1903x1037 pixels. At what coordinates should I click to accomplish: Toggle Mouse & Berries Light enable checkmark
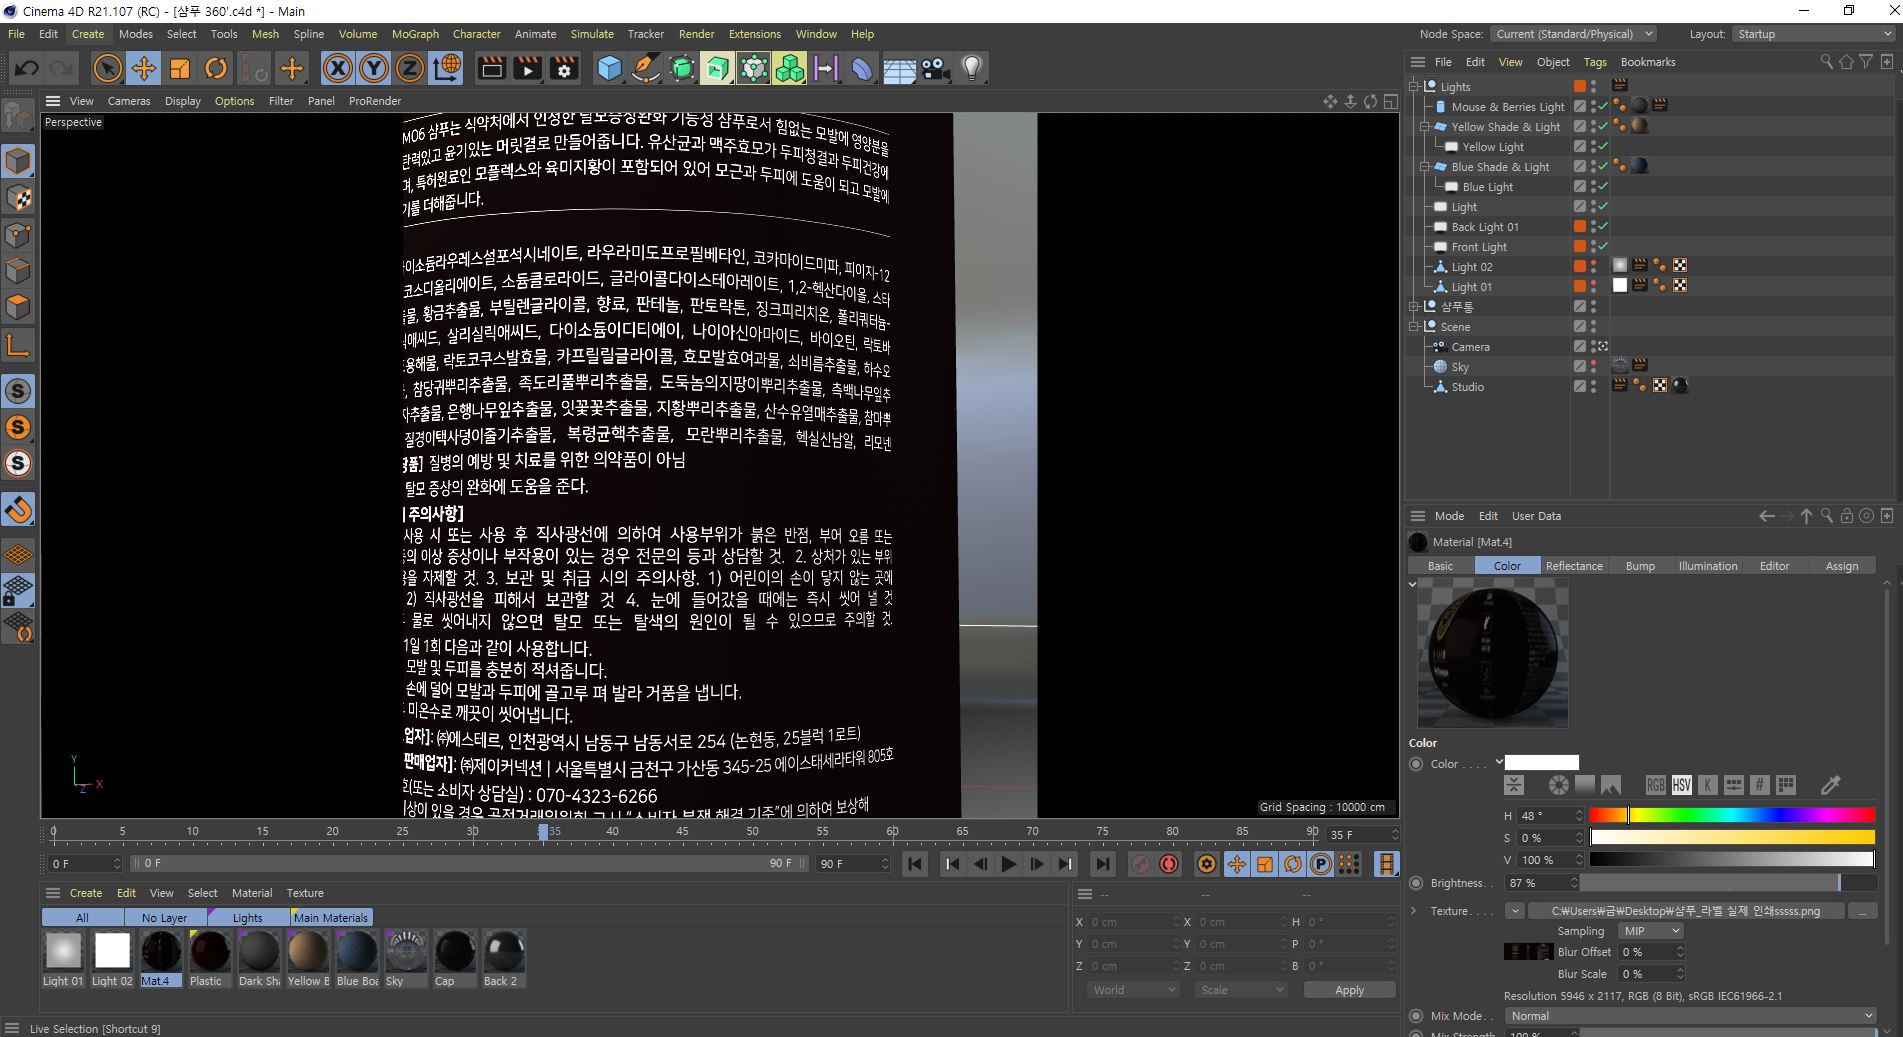pos(1603,107)
